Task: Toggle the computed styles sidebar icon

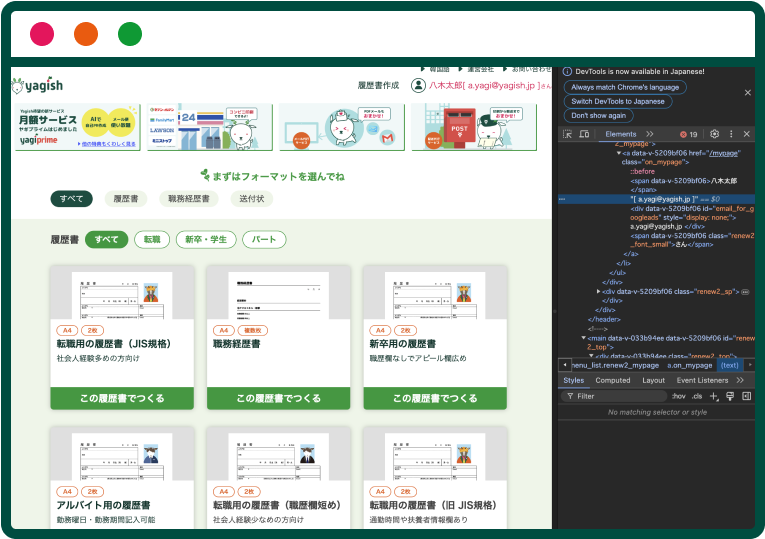Action: coord(746,396)
